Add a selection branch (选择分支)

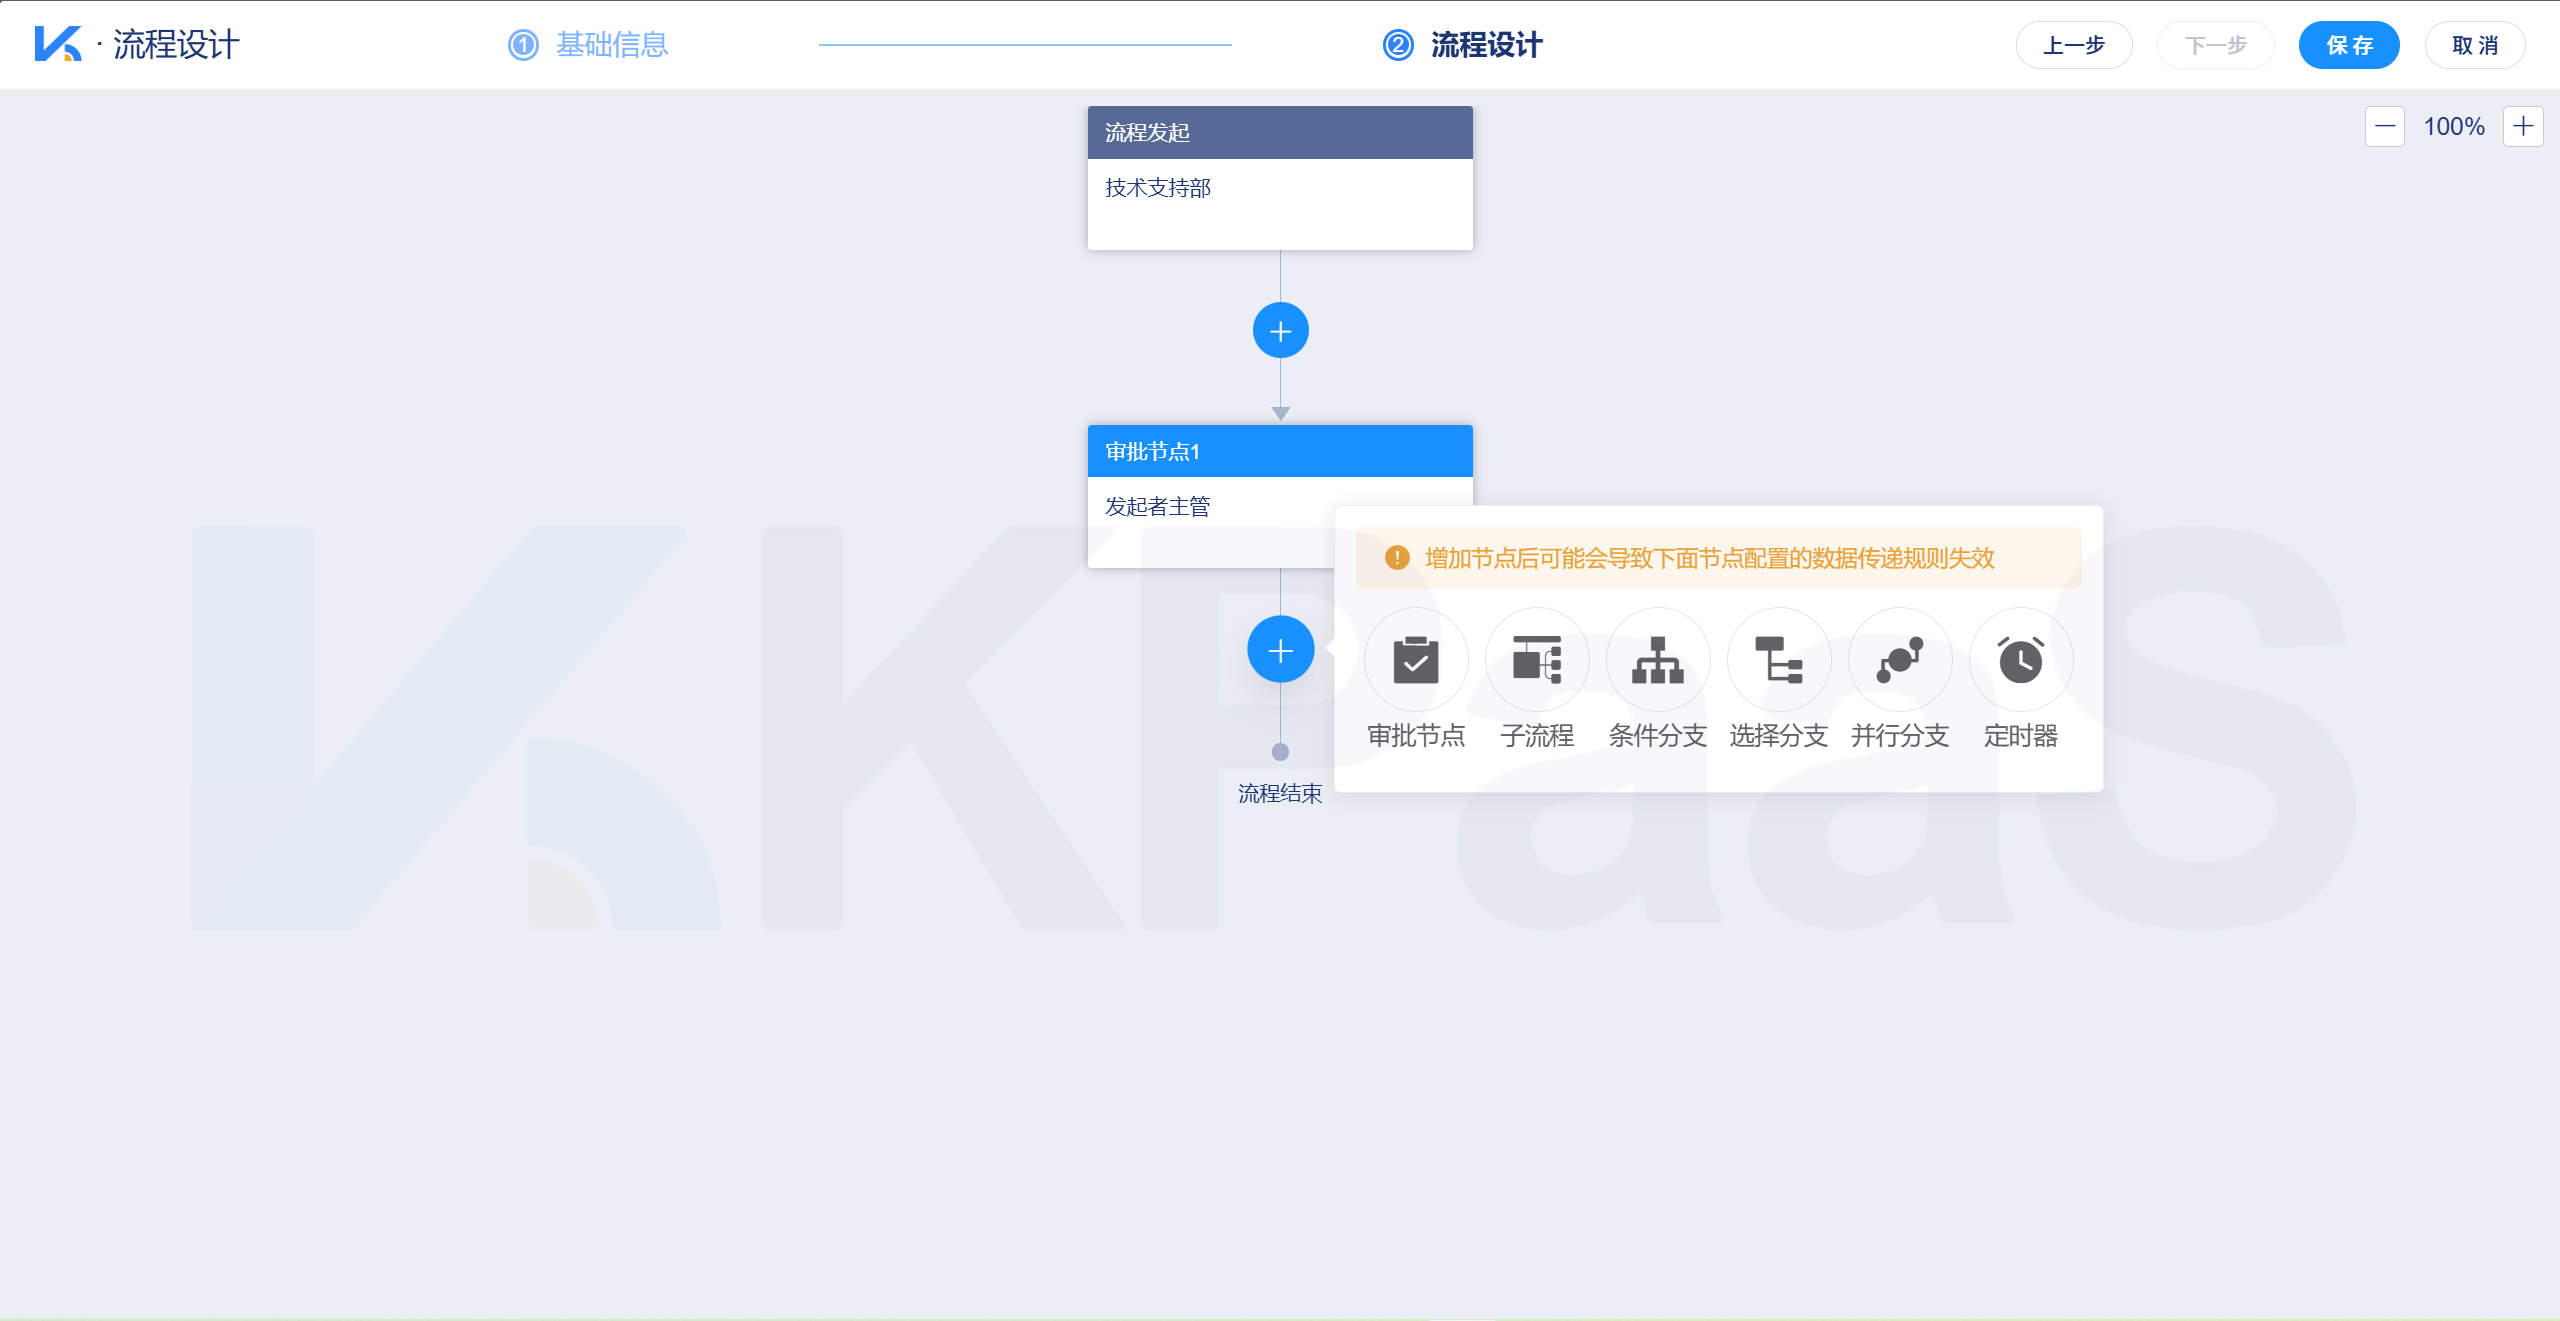pos(1779,660)
